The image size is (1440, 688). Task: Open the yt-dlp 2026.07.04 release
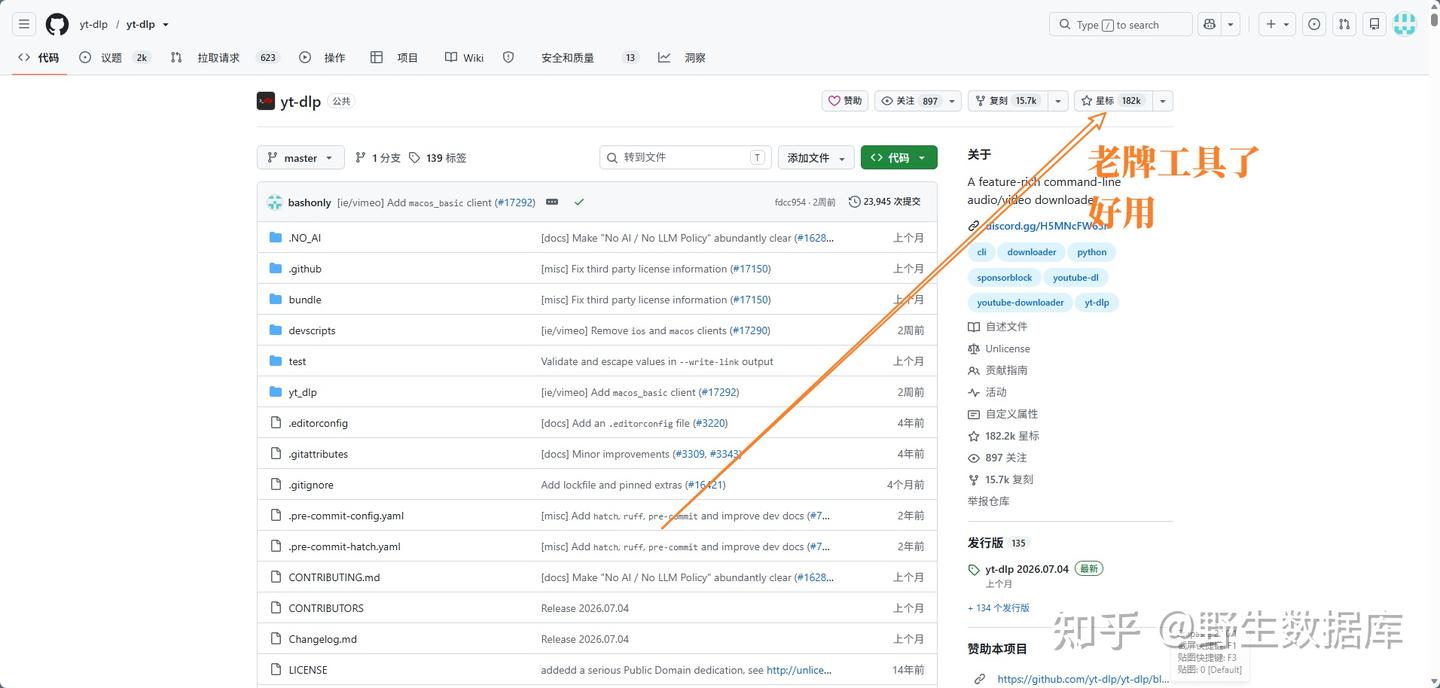point(1027,569)
